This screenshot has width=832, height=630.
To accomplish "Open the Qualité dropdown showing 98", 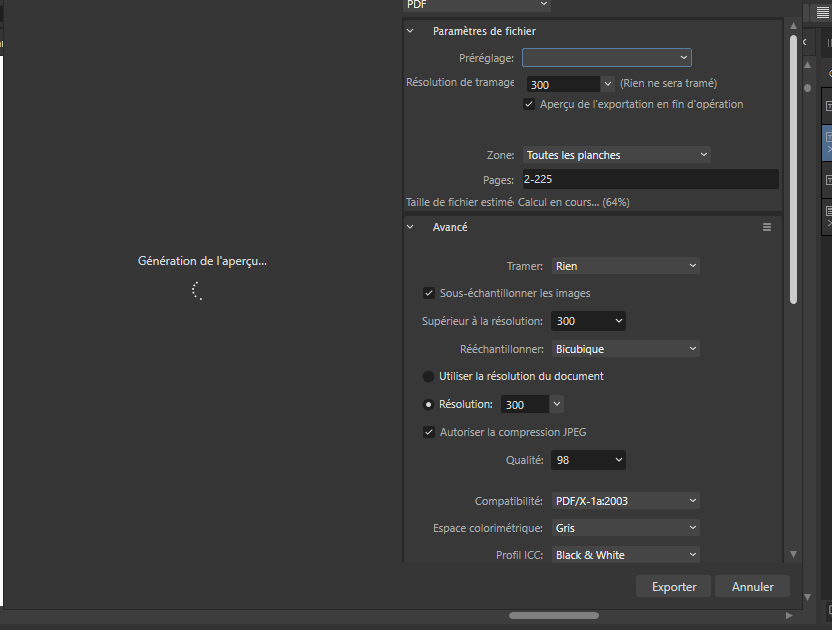I will click(x=588, y=460).
